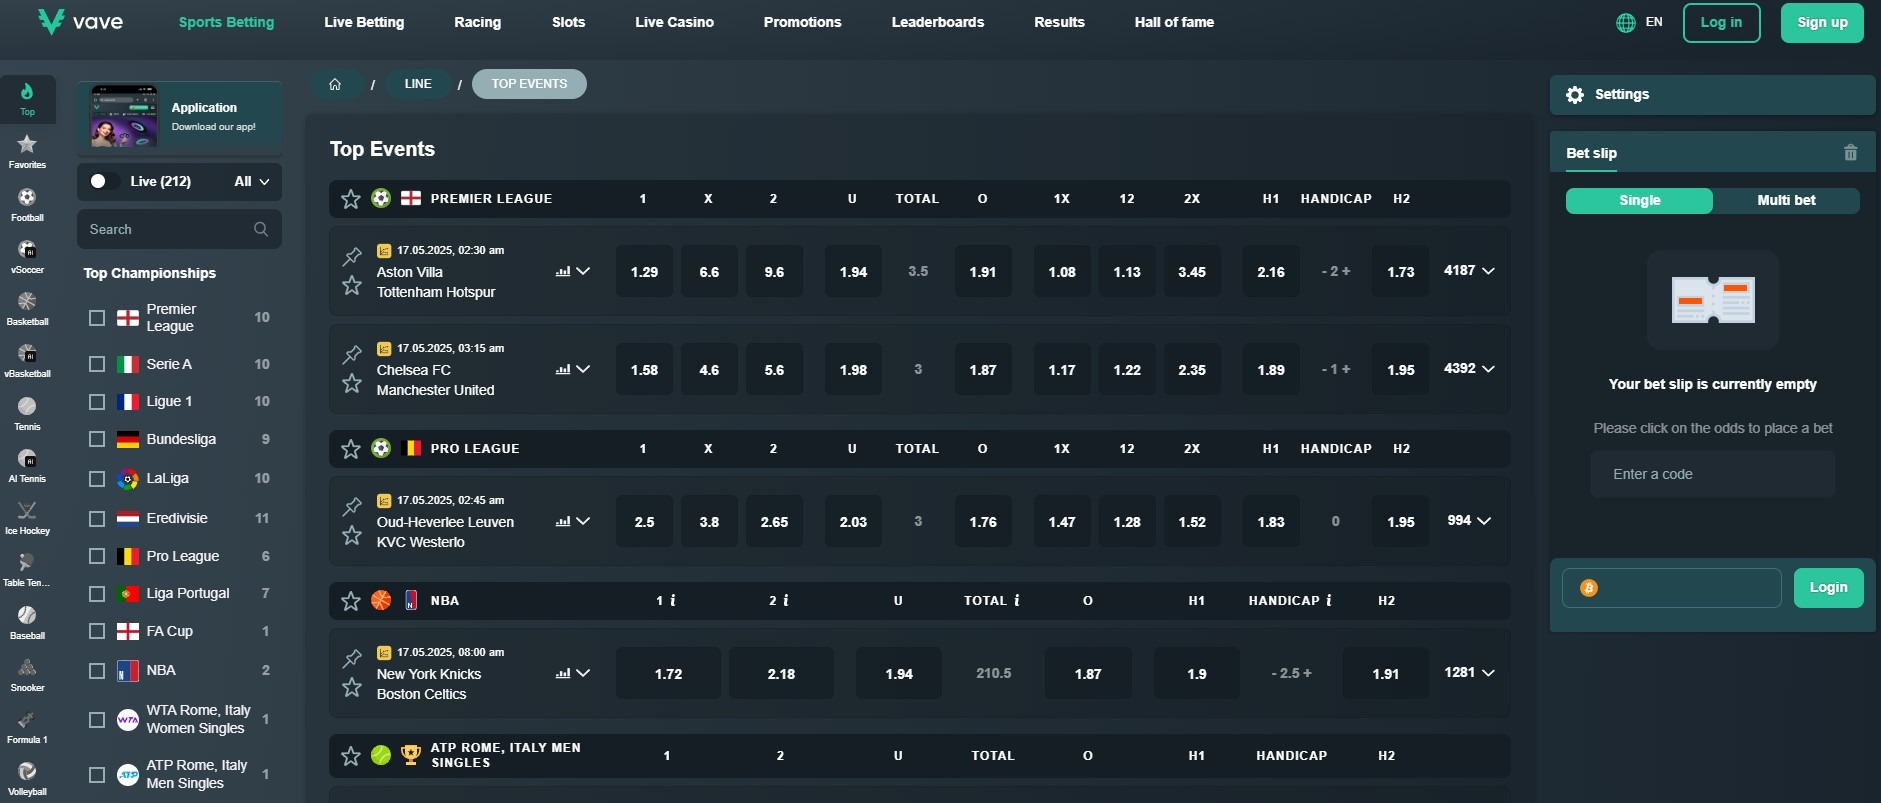Viewport: 1881px width, 803px height.
Task: Bet on Aston Villa win at 1.29
Action: [x=644, y=272]
